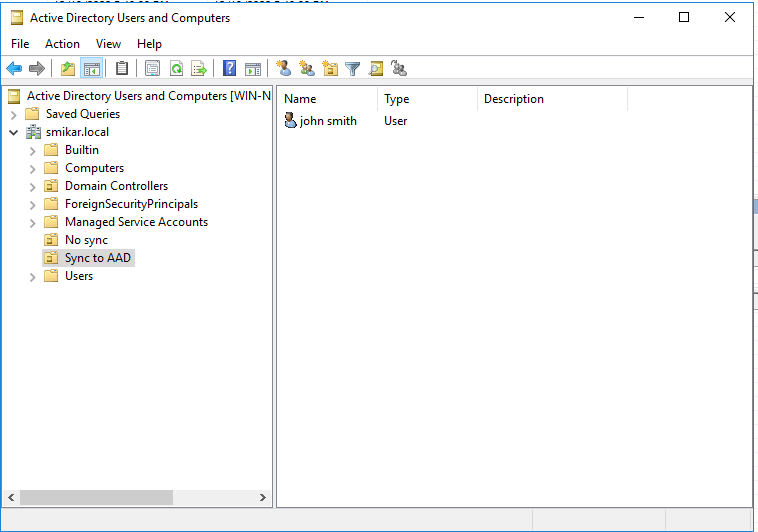Sort by the Name column header
This screenshot has height=532, width=758.
(329, 99)
